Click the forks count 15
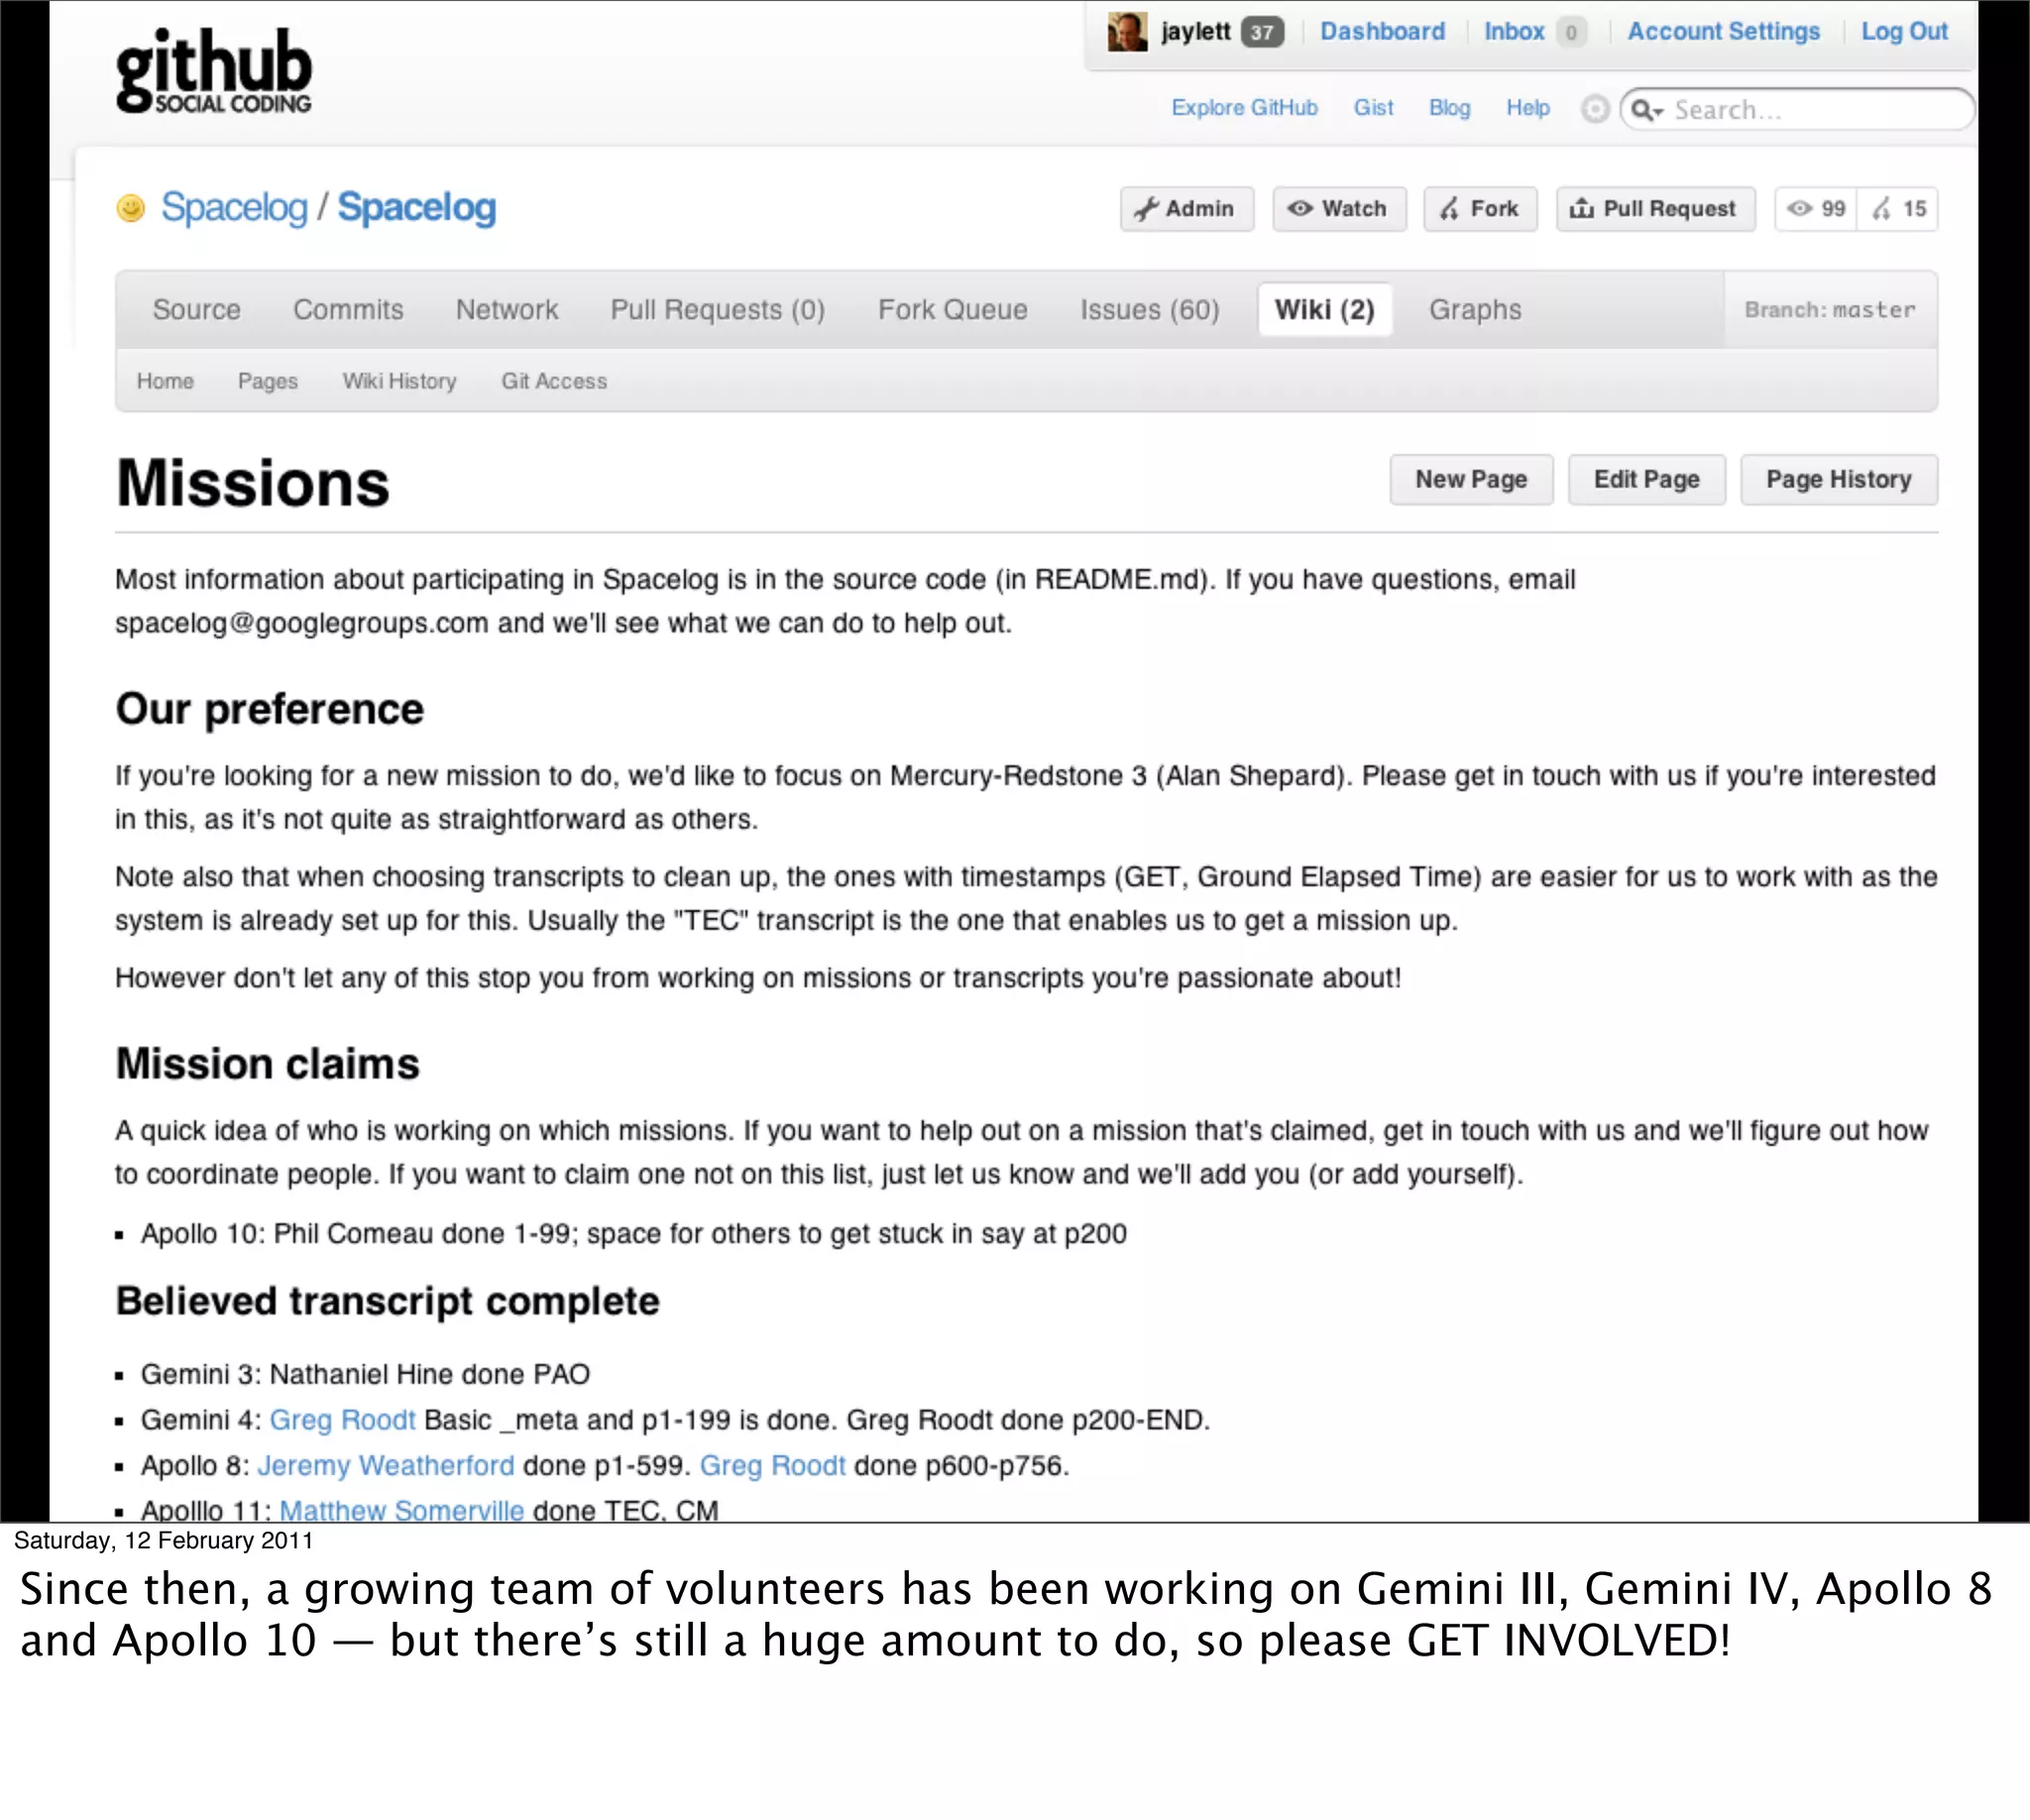The height and width of the screenshot is (1820, 2030). click(1900, 209)
